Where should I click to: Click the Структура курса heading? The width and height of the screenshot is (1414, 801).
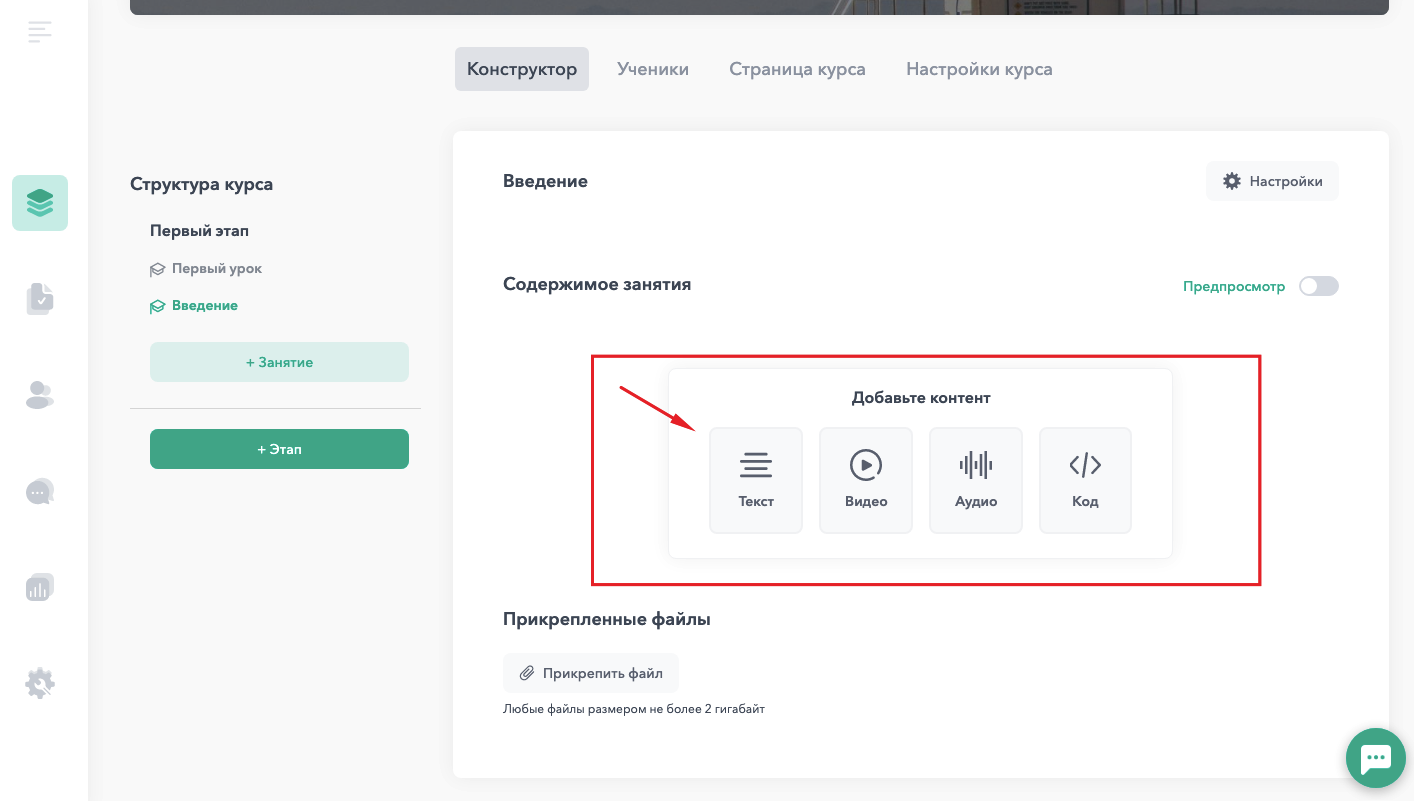point(201,184)
